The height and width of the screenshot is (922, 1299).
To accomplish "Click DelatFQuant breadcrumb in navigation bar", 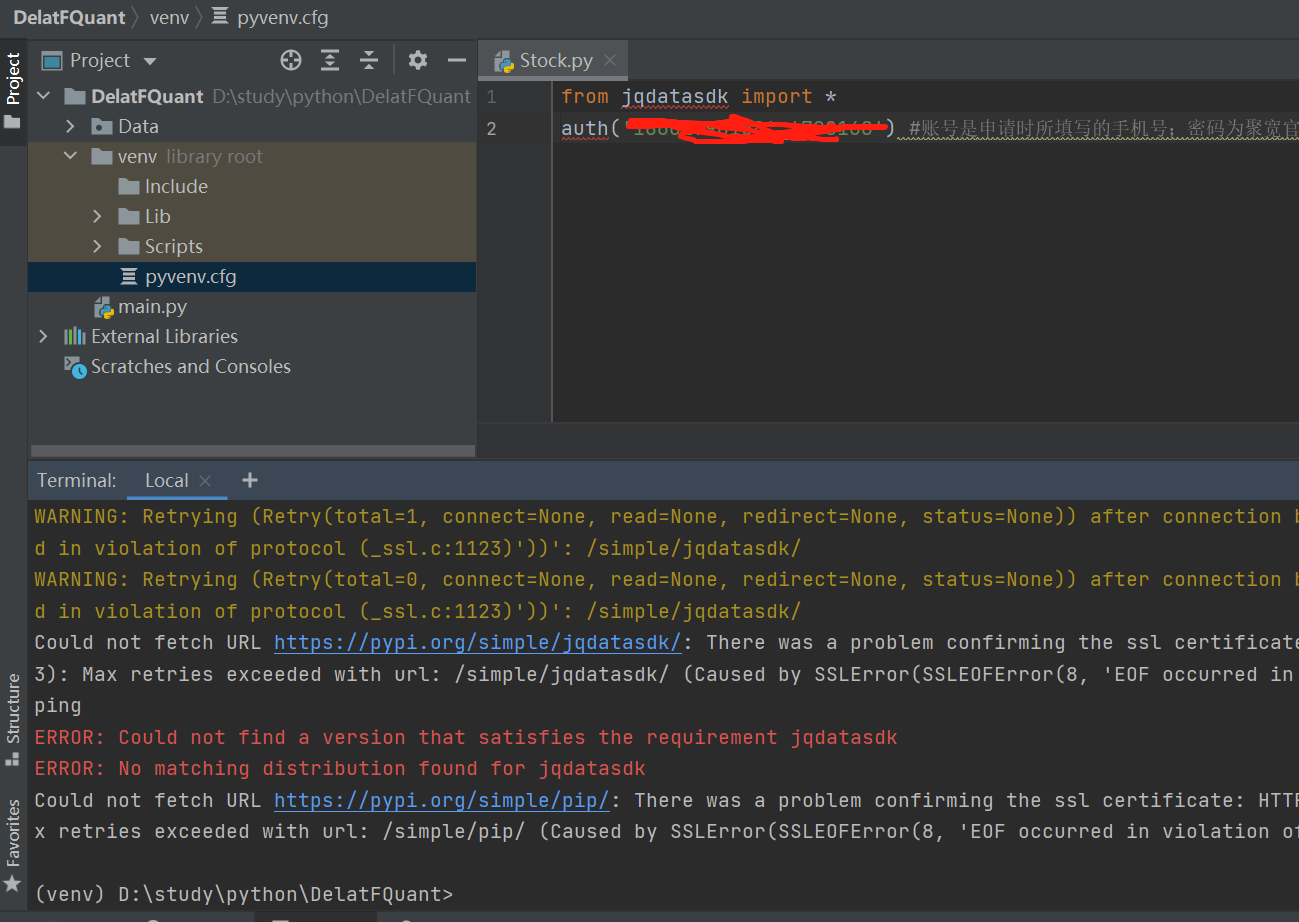I will [x=69, y=18].
